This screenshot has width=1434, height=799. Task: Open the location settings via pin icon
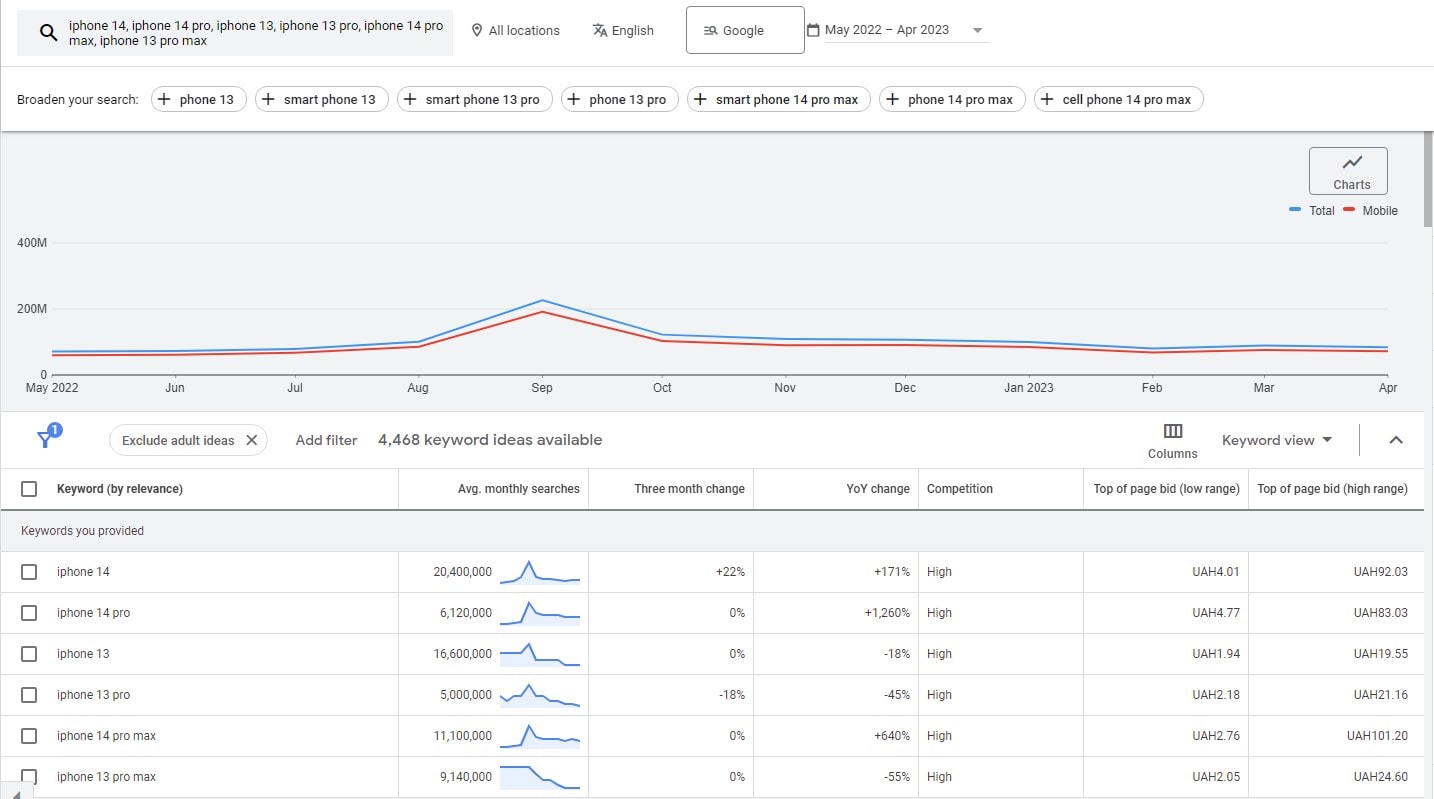pos(477,30)
